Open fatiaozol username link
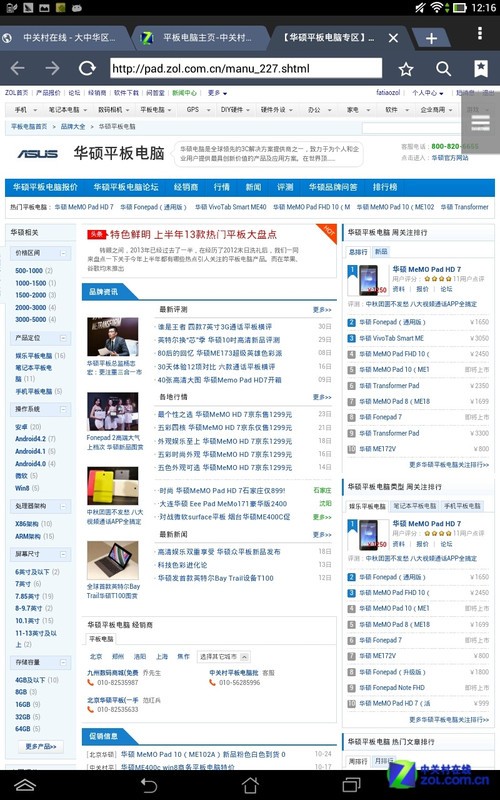The image size is (500, 800). pos(388,93)
